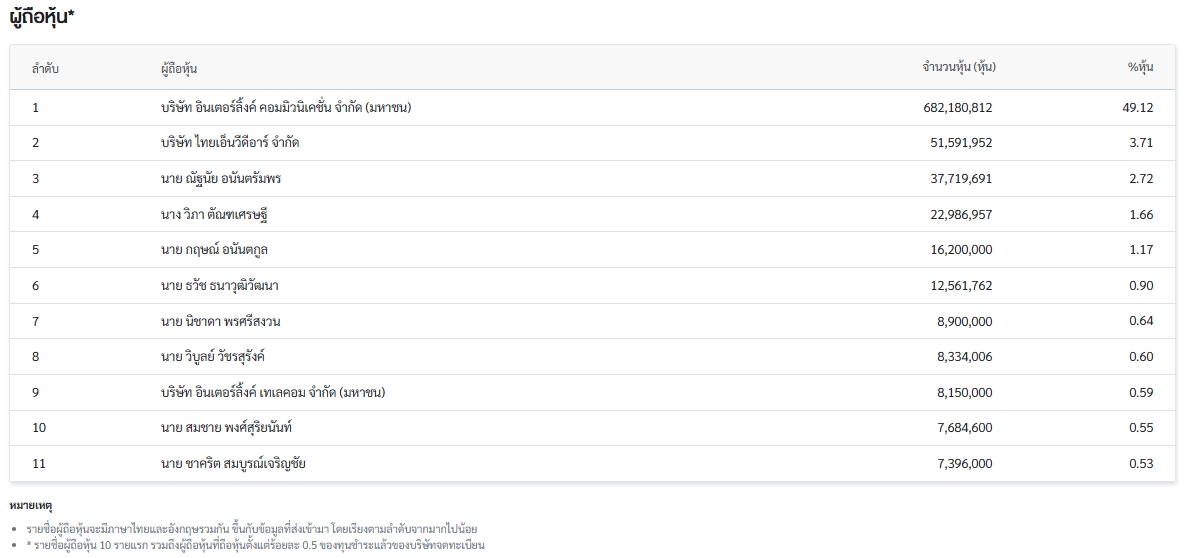Click the share count 682,180,812

tap(951, 107)
